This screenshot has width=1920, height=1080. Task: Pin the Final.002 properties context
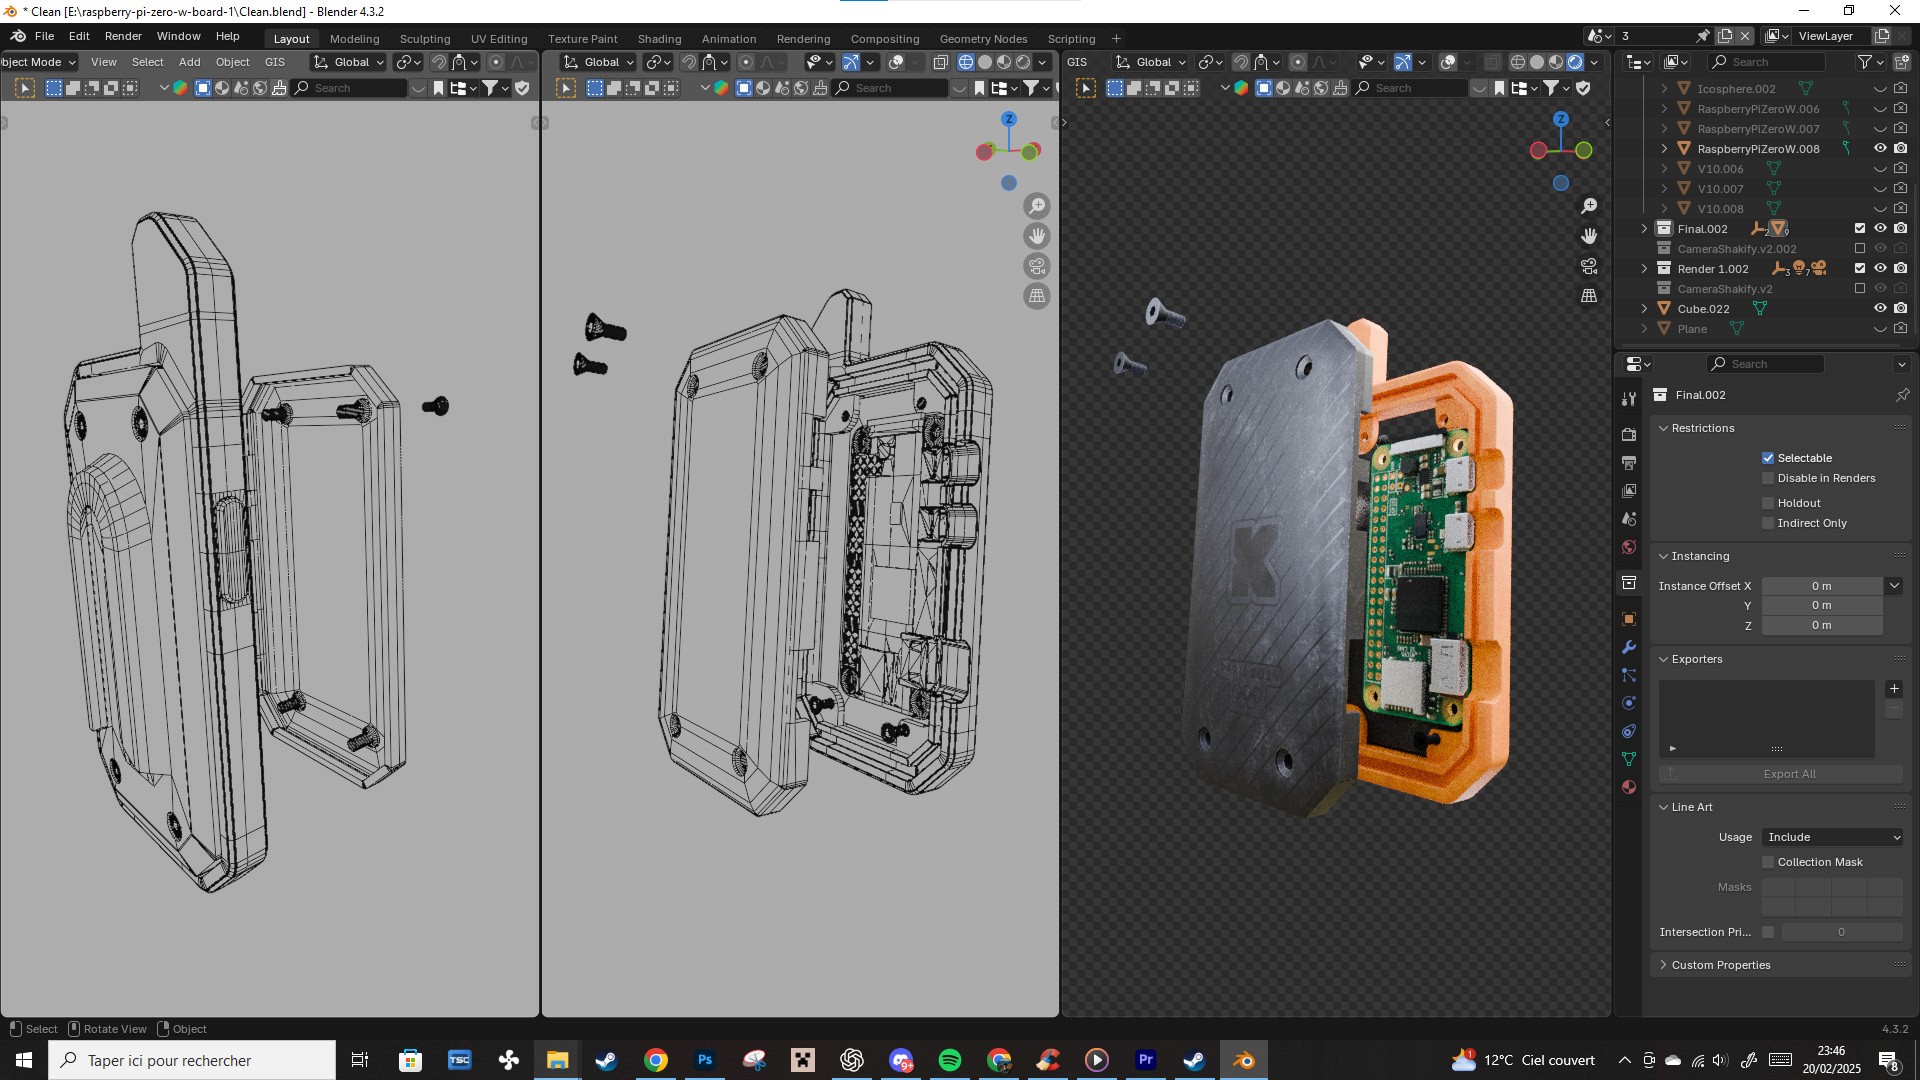(1902, 395)
